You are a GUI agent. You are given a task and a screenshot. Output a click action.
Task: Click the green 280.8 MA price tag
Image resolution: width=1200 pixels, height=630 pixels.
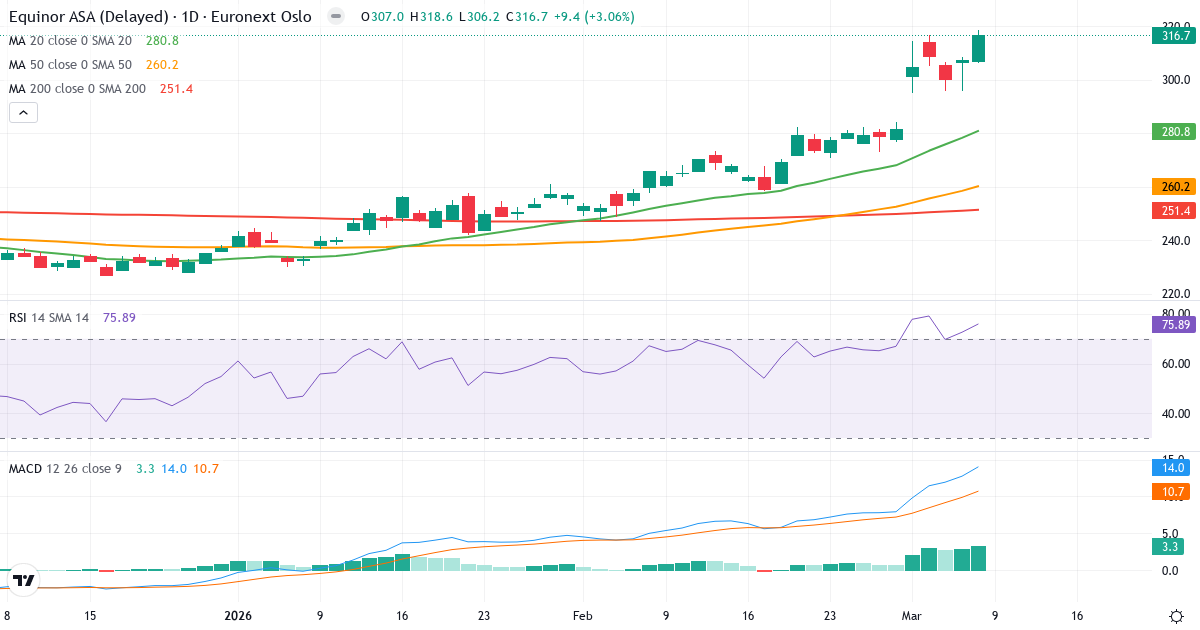1172,131
